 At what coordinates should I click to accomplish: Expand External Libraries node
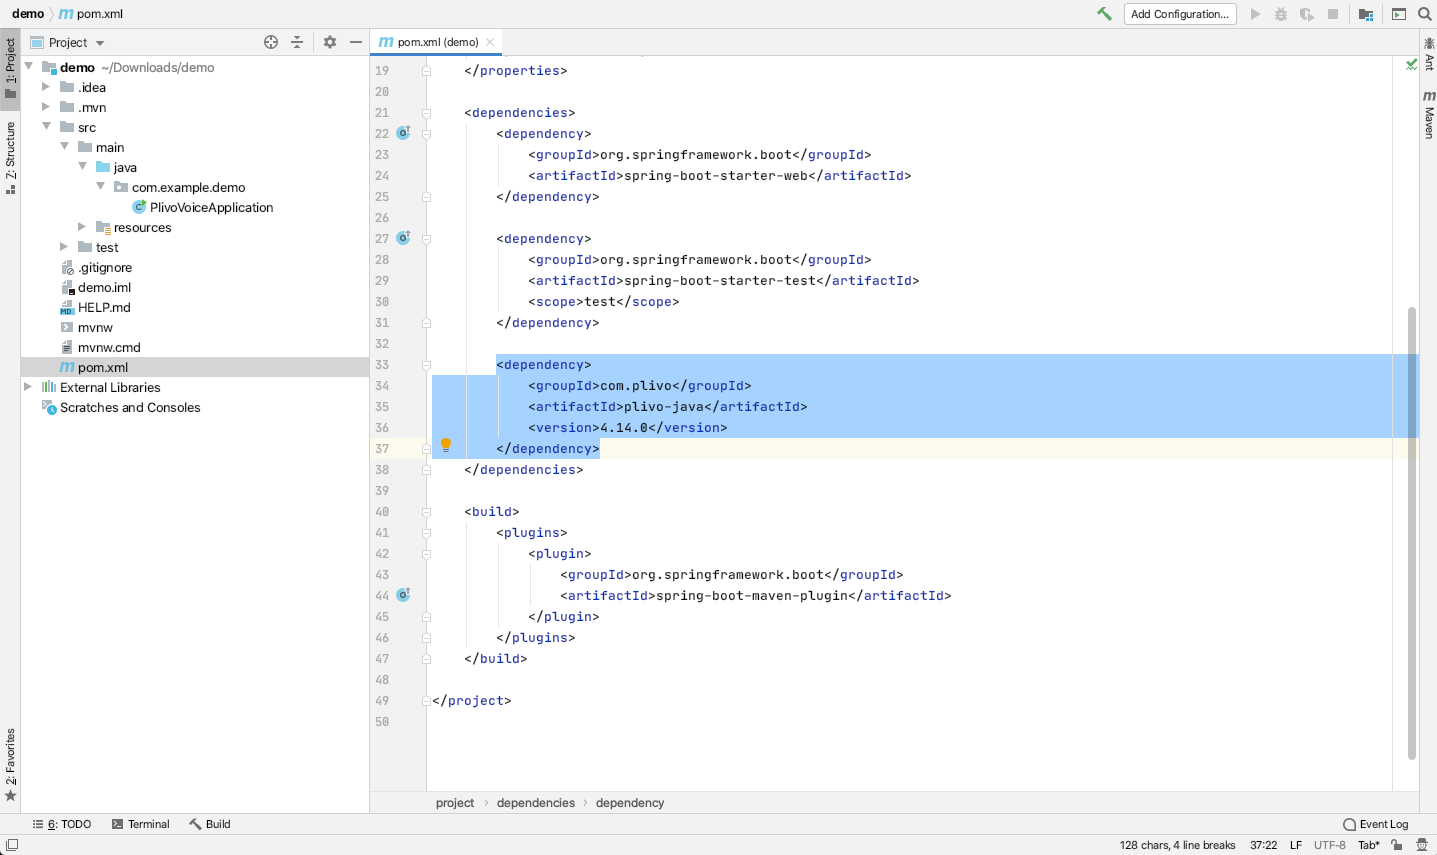28,387
